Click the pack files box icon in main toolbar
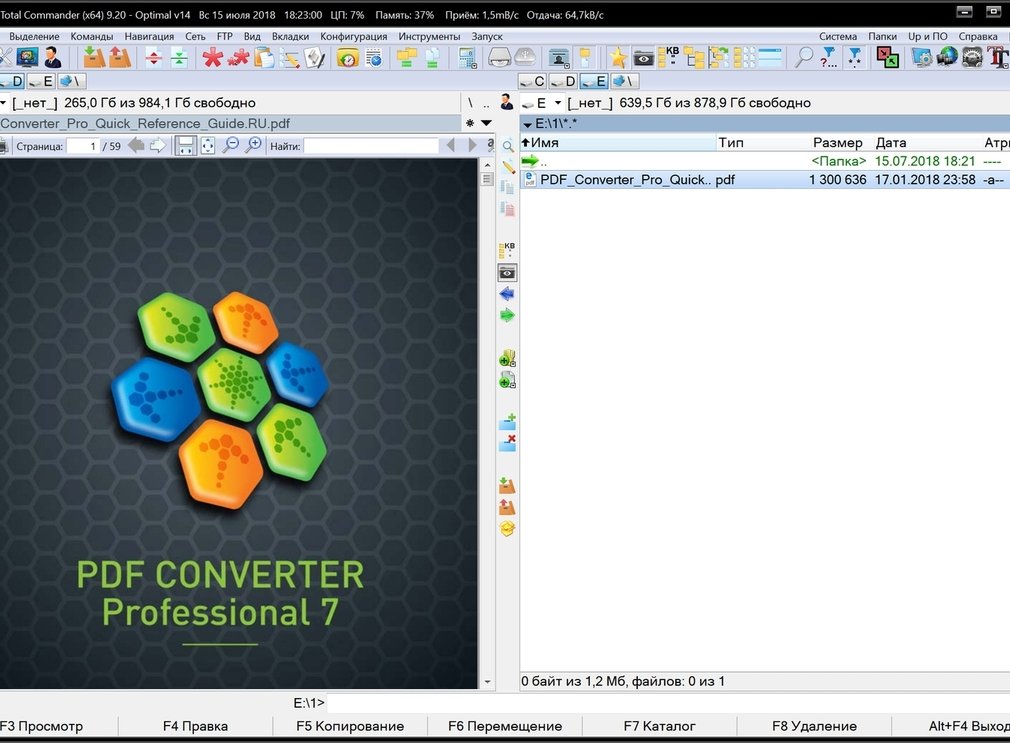 [x=94, y=57]
